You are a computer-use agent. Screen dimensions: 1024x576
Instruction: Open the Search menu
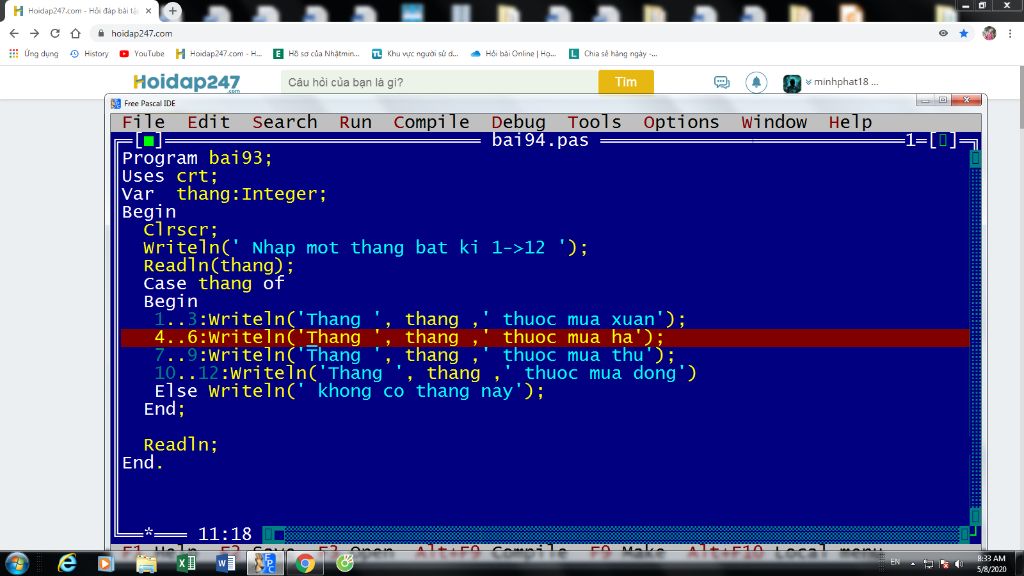click(x=285, y=122)
